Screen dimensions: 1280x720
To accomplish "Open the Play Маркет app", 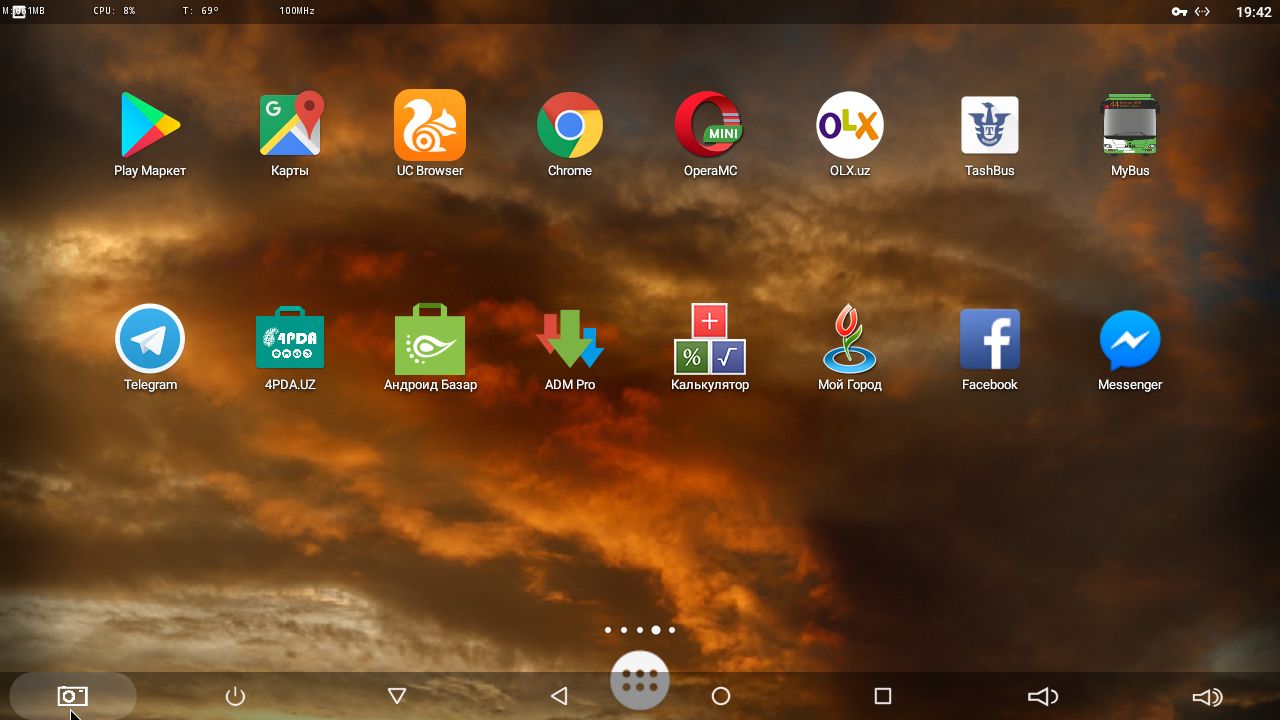I will 150,125.
